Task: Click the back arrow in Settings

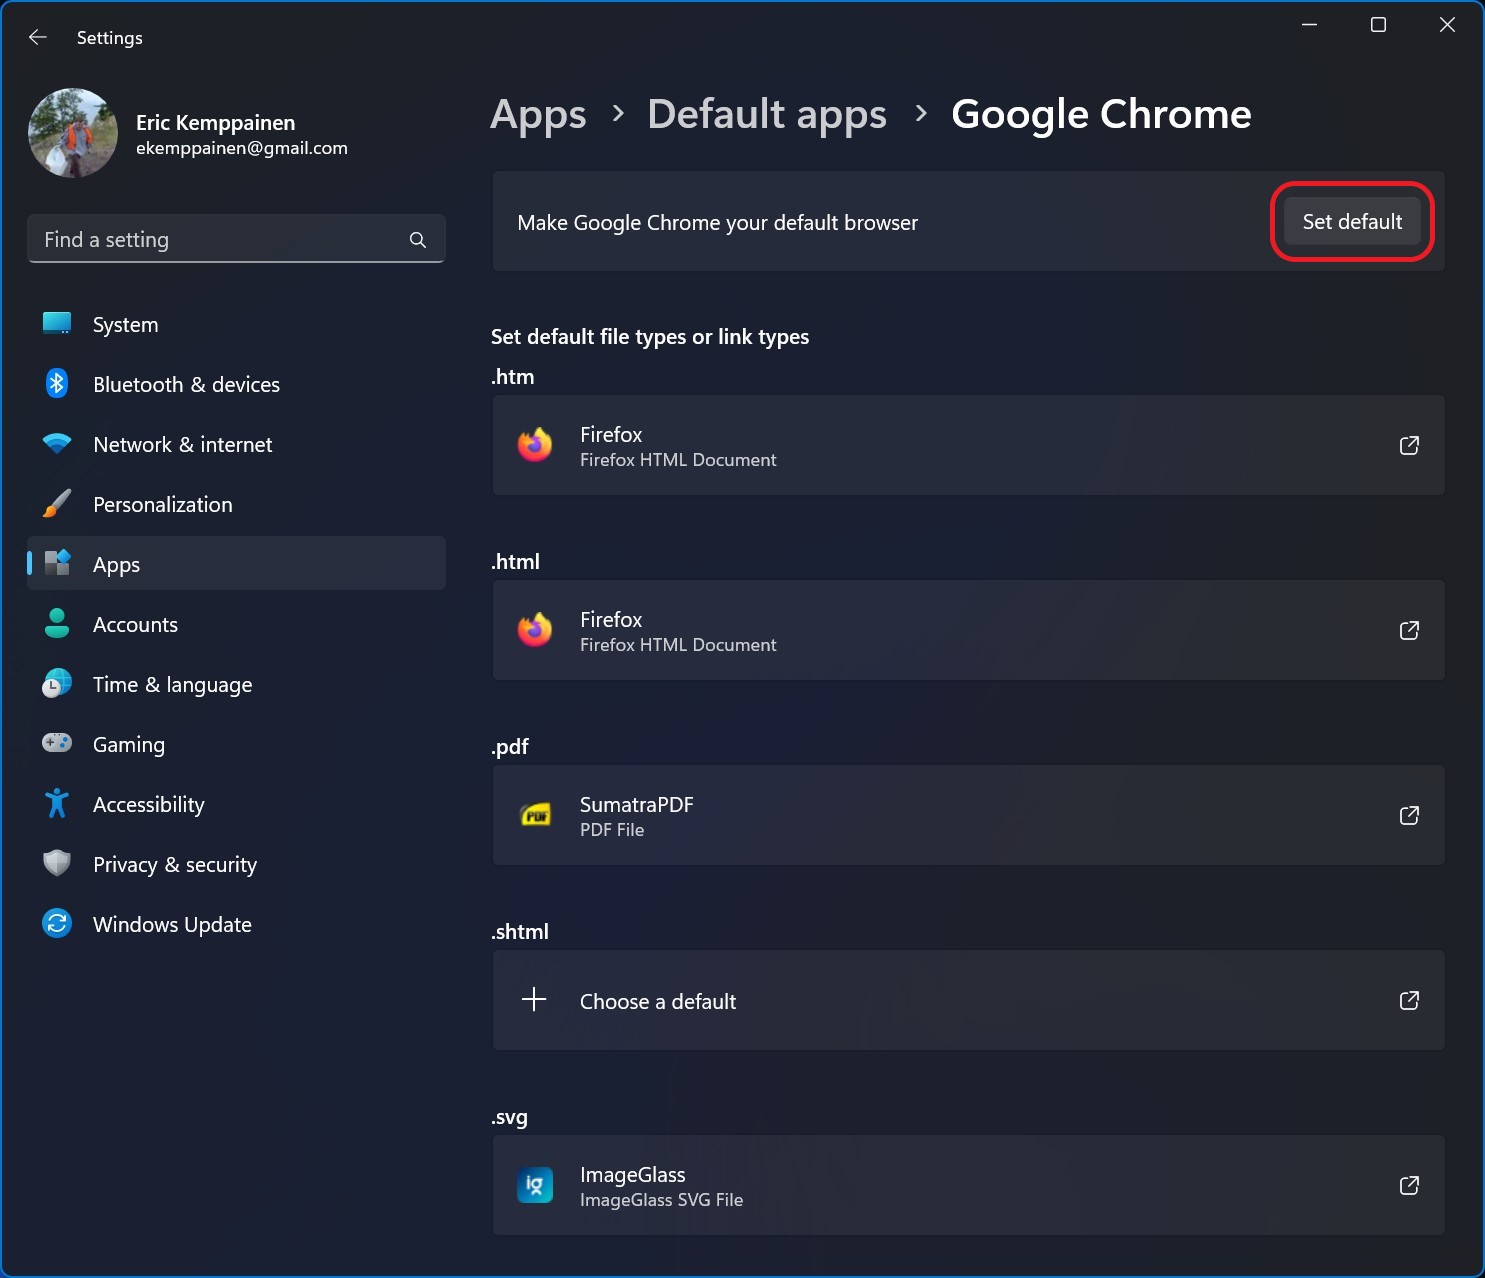Action: [38, 37]
